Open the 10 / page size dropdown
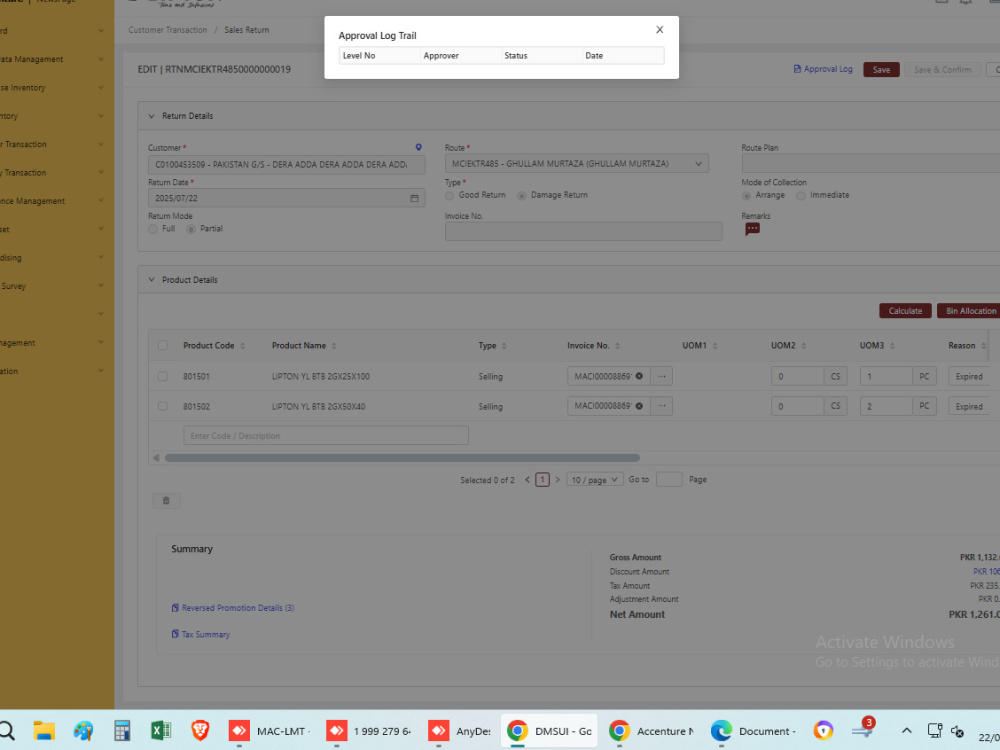Image resolution: width=1000 pixels, height=750 pixels. pos(594,480)
